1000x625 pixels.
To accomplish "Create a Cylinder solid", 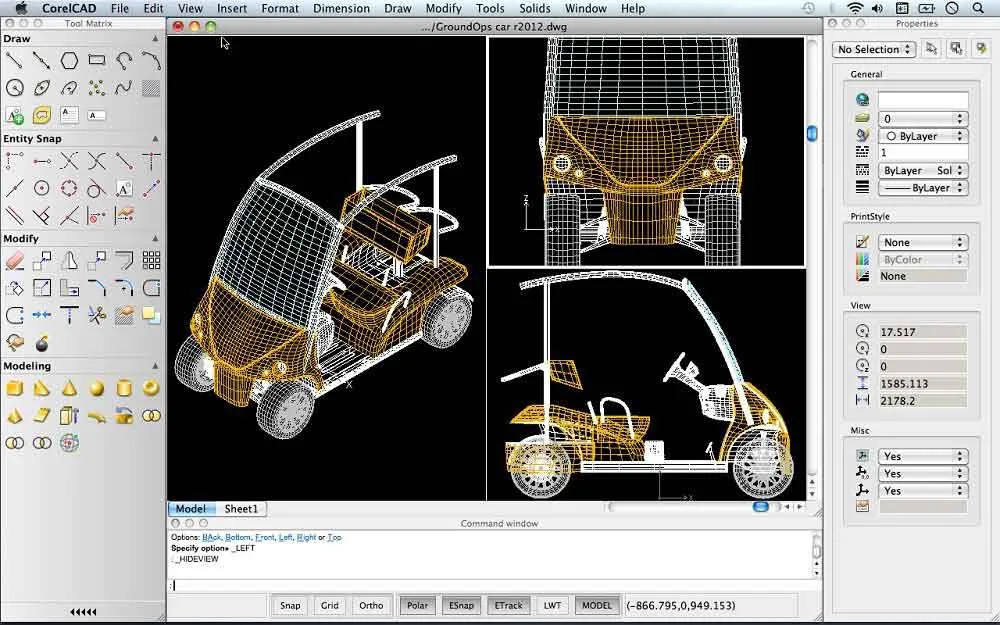I will [x=124, y=388].
